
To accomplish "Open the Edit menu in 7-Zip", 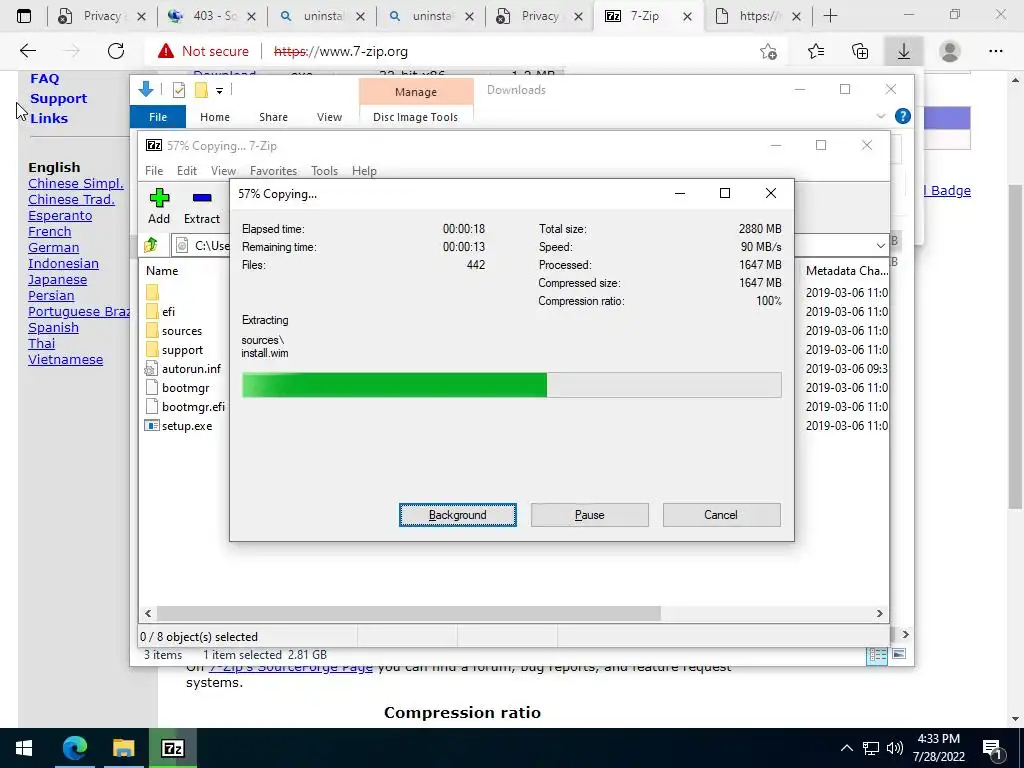I will (187, 170).
